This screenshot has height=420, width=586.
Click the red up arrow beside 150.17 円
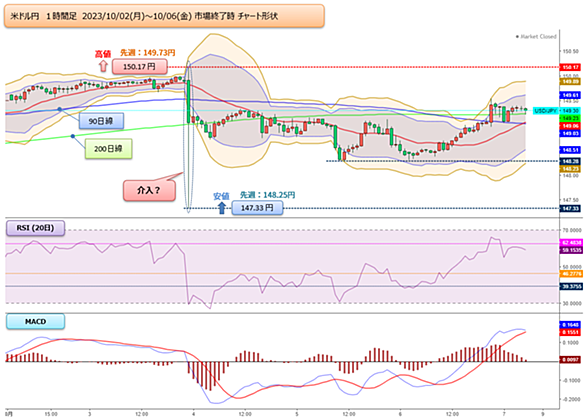(x=103, y=67)
